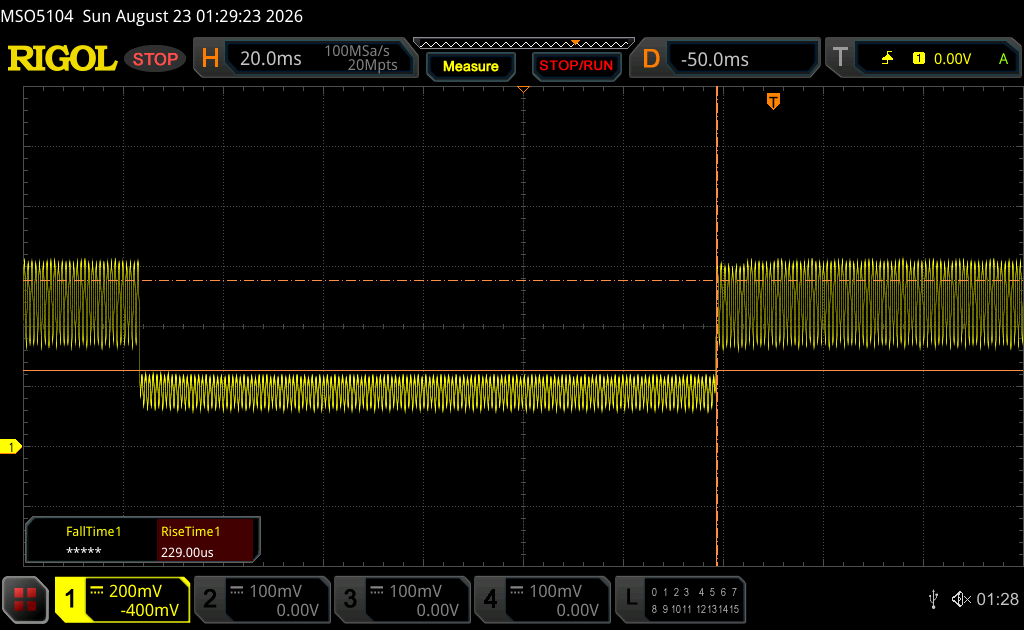Toggle channel 3 on
Viewport: 1024px width, 630px height.
pyautogui.click(x=350, y=599)
